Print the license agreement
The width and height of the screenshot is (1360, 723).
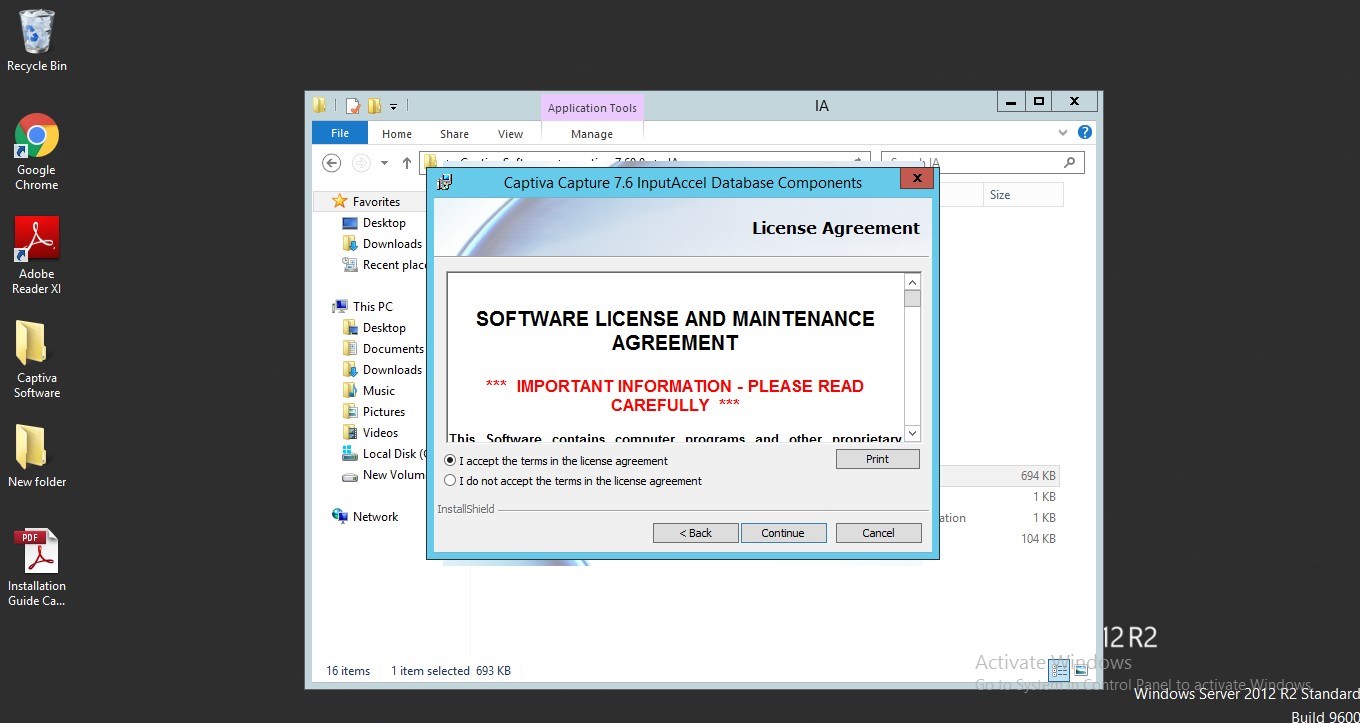(x=877, y=458)
